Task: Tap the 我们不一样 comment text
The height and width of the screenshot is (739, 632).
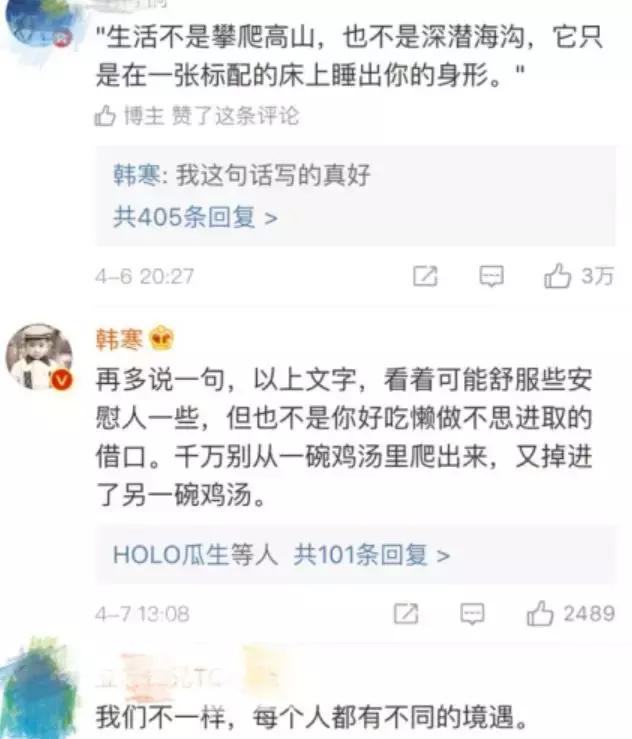Action: pos(312,717)
